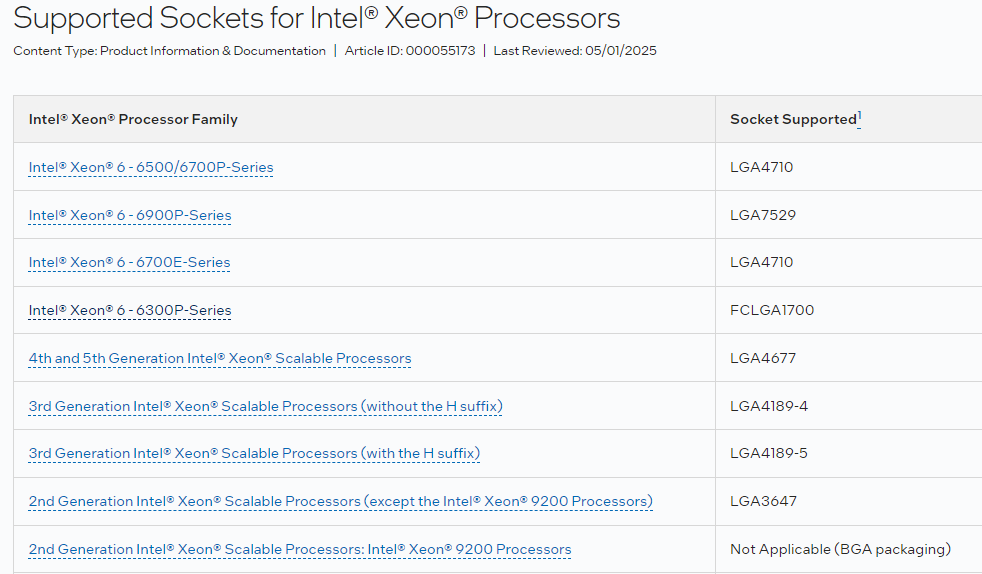Open the Xeon 6 6900P-Series link
982x574 pixels.
click(x=130, y=215)
